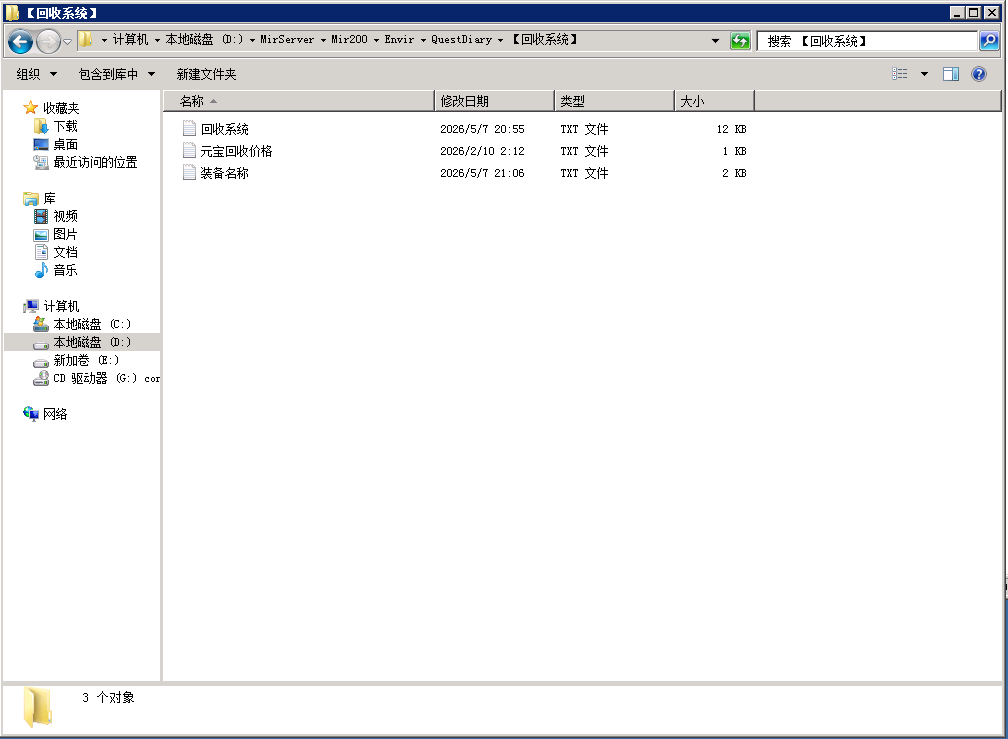Screen dimensions: 1008x739
Task: Open 计算机 in navigation pane
Action: pyautogui.click(x=61, y=306)
